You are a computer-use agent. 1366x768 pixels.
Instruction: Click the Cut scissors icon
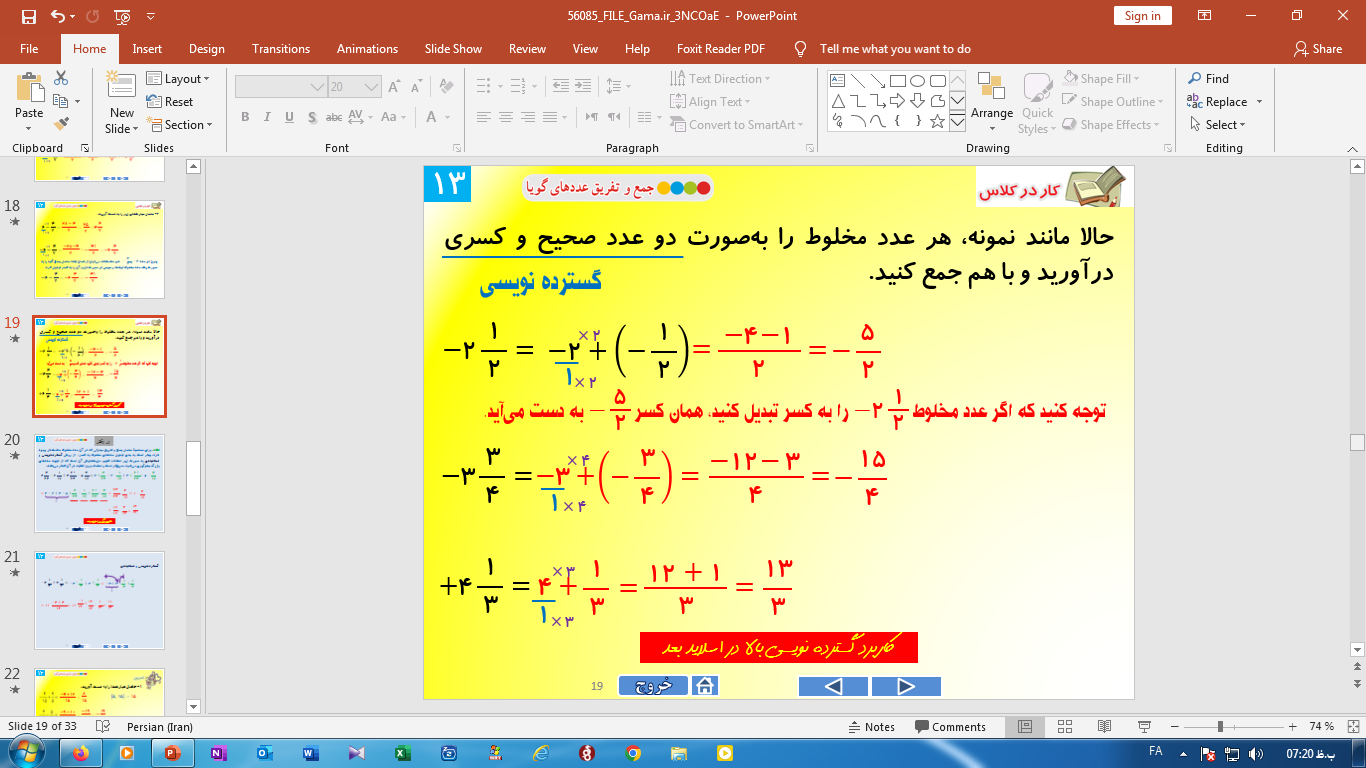pos(61,78)
